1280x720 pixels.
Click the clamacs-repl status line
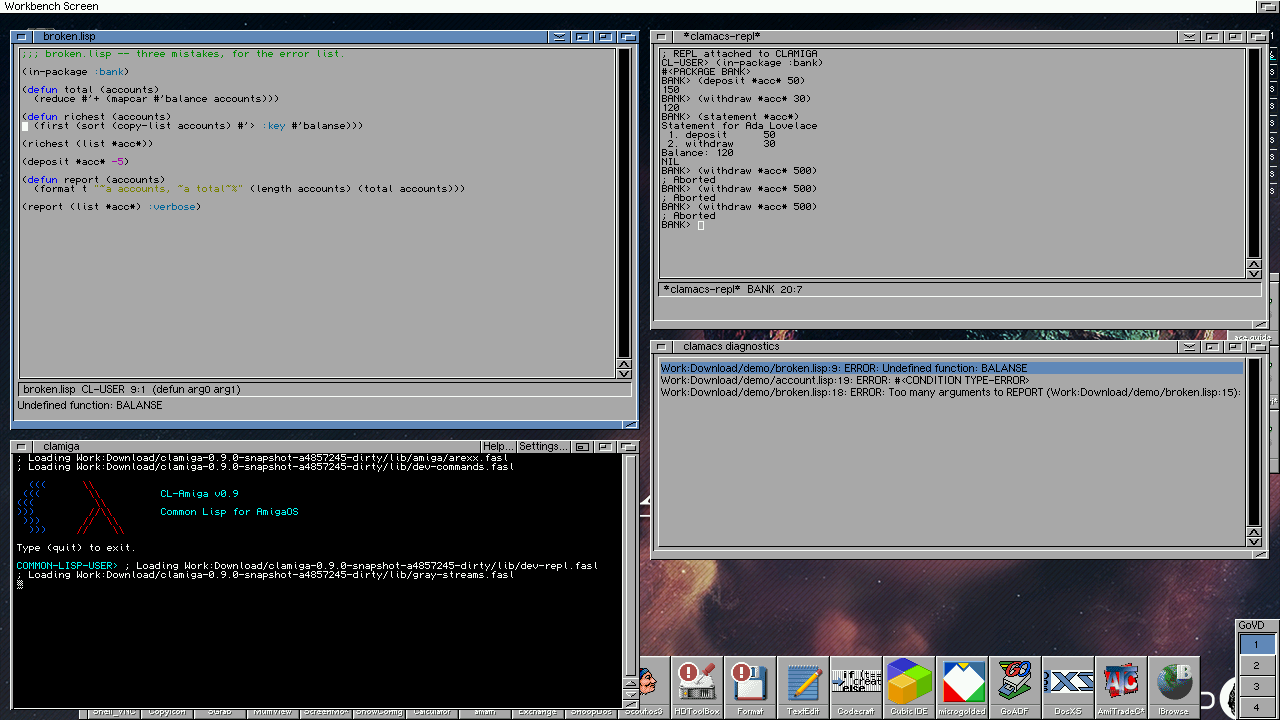point(959,289)
